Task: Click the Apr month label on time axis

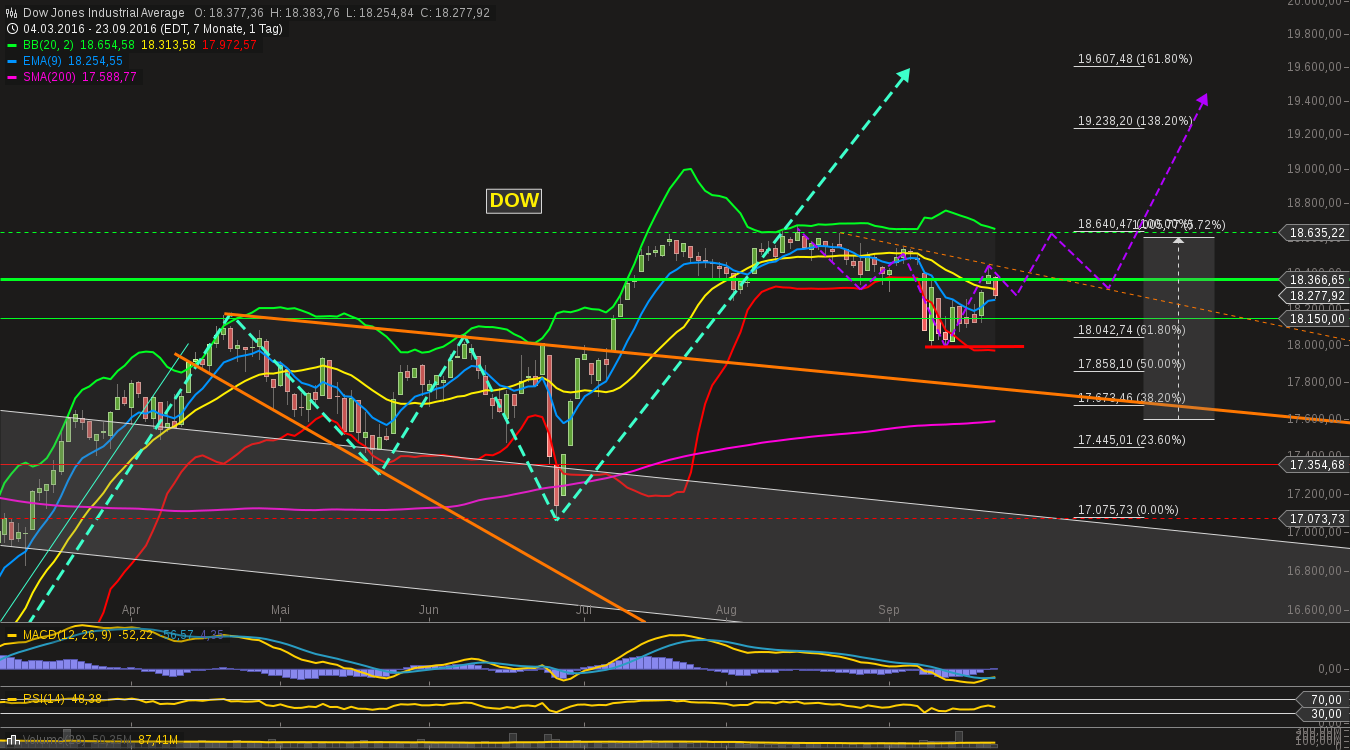Action: tap(131, 609)
